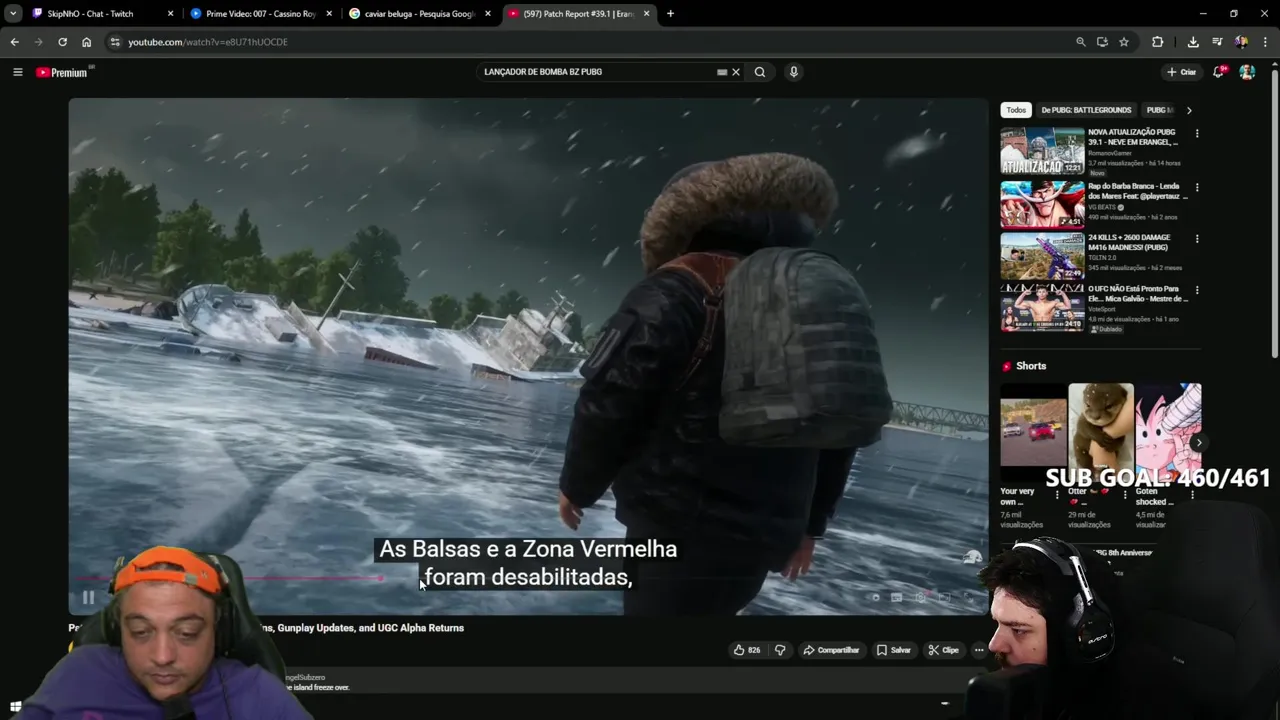Toggle subtitles in the video player
1280x720 pixels.
[897, 598]
